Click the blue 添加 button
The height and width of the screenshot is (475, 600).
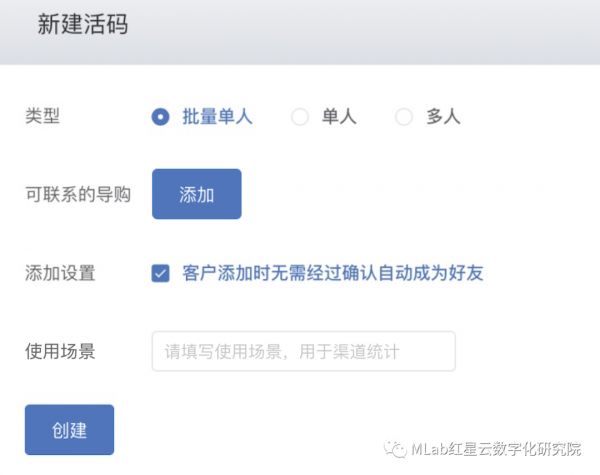(x=196, y=194)
